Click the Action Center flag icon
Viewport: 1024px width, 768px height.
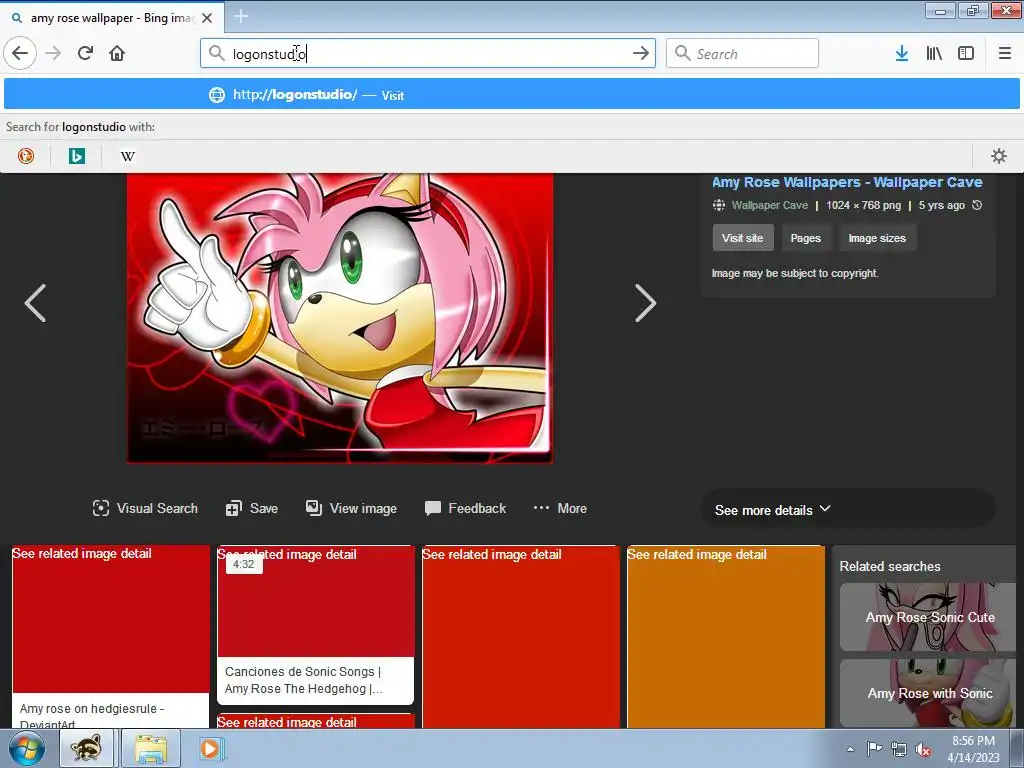click(x=874, y=749)
